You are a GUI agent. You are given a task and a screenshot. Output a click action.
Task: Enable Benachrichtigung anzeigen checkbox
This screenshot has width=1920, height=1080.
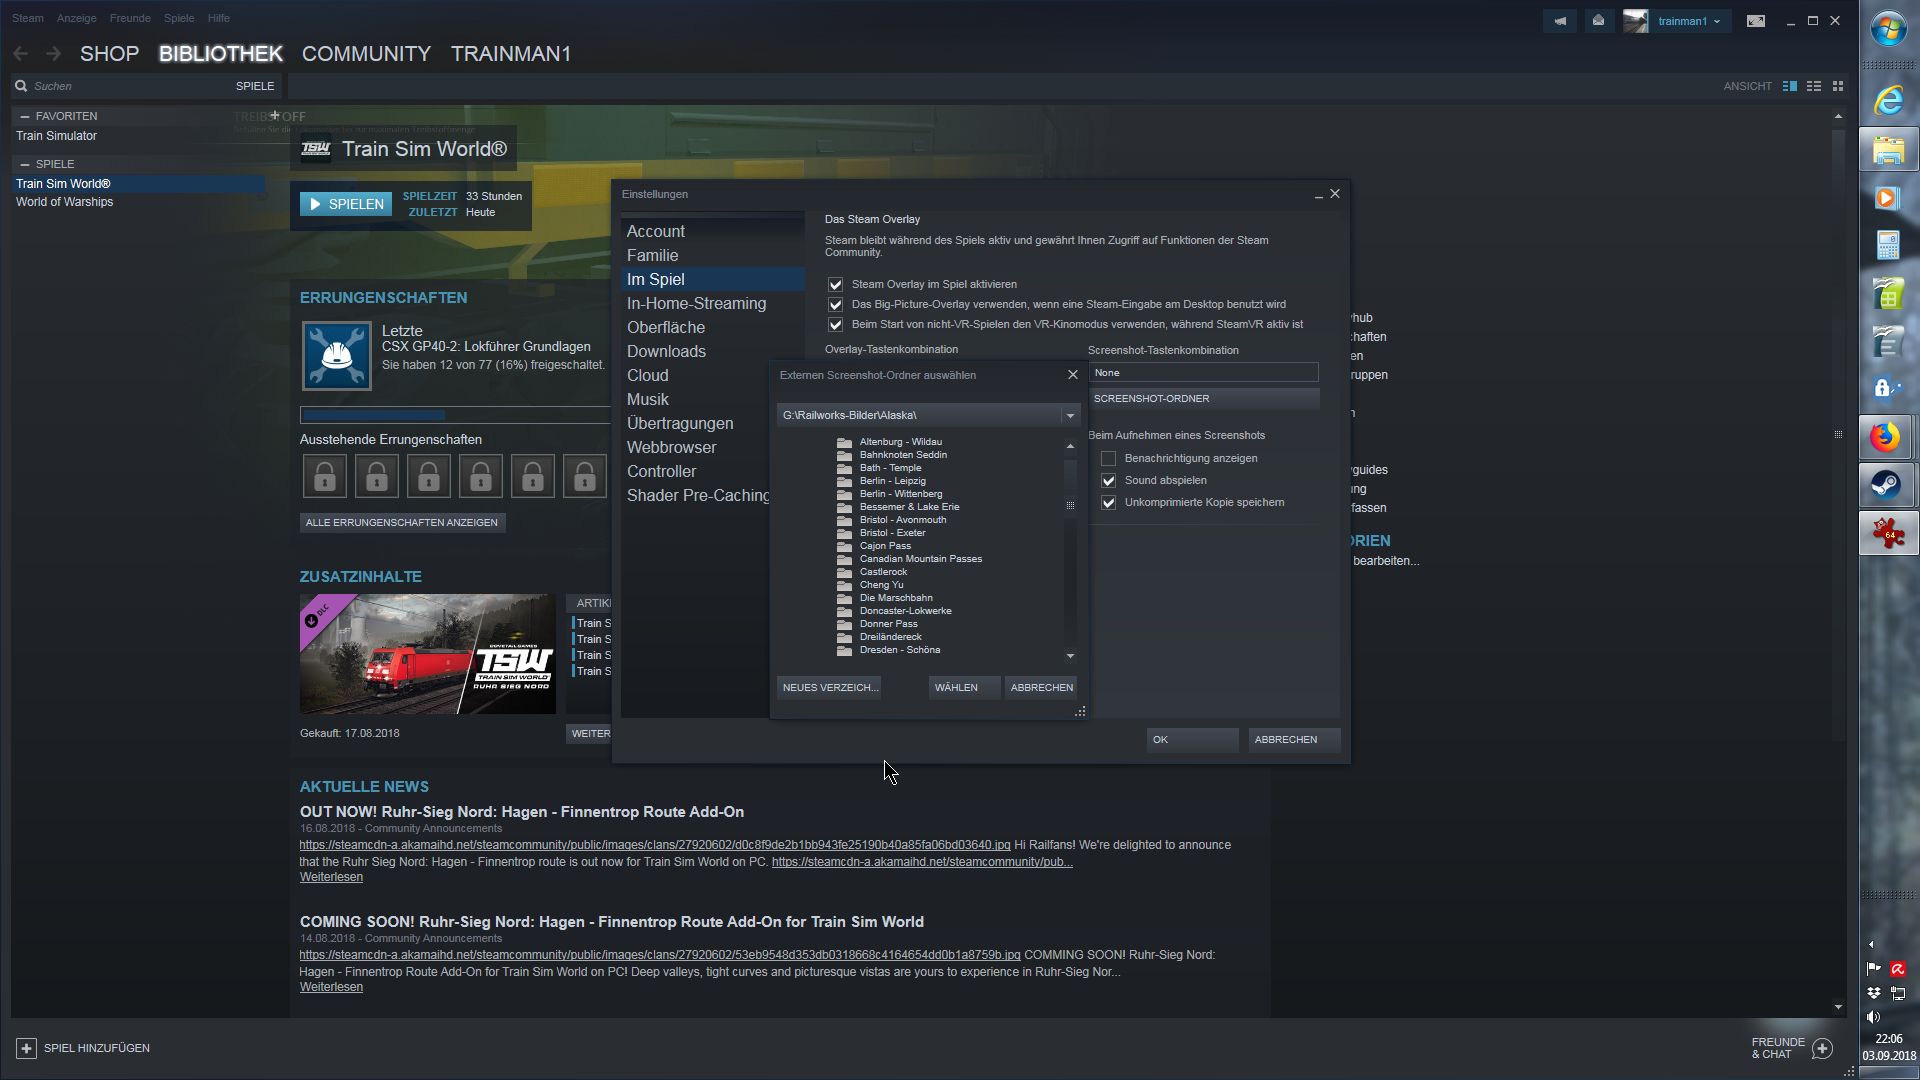(1108, 458)
